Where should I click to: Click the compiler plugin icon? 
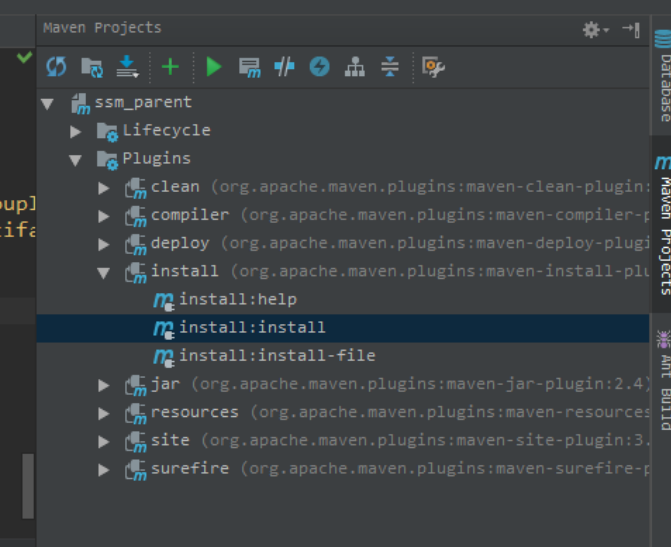pyautogui.click(x=136, y=217)
